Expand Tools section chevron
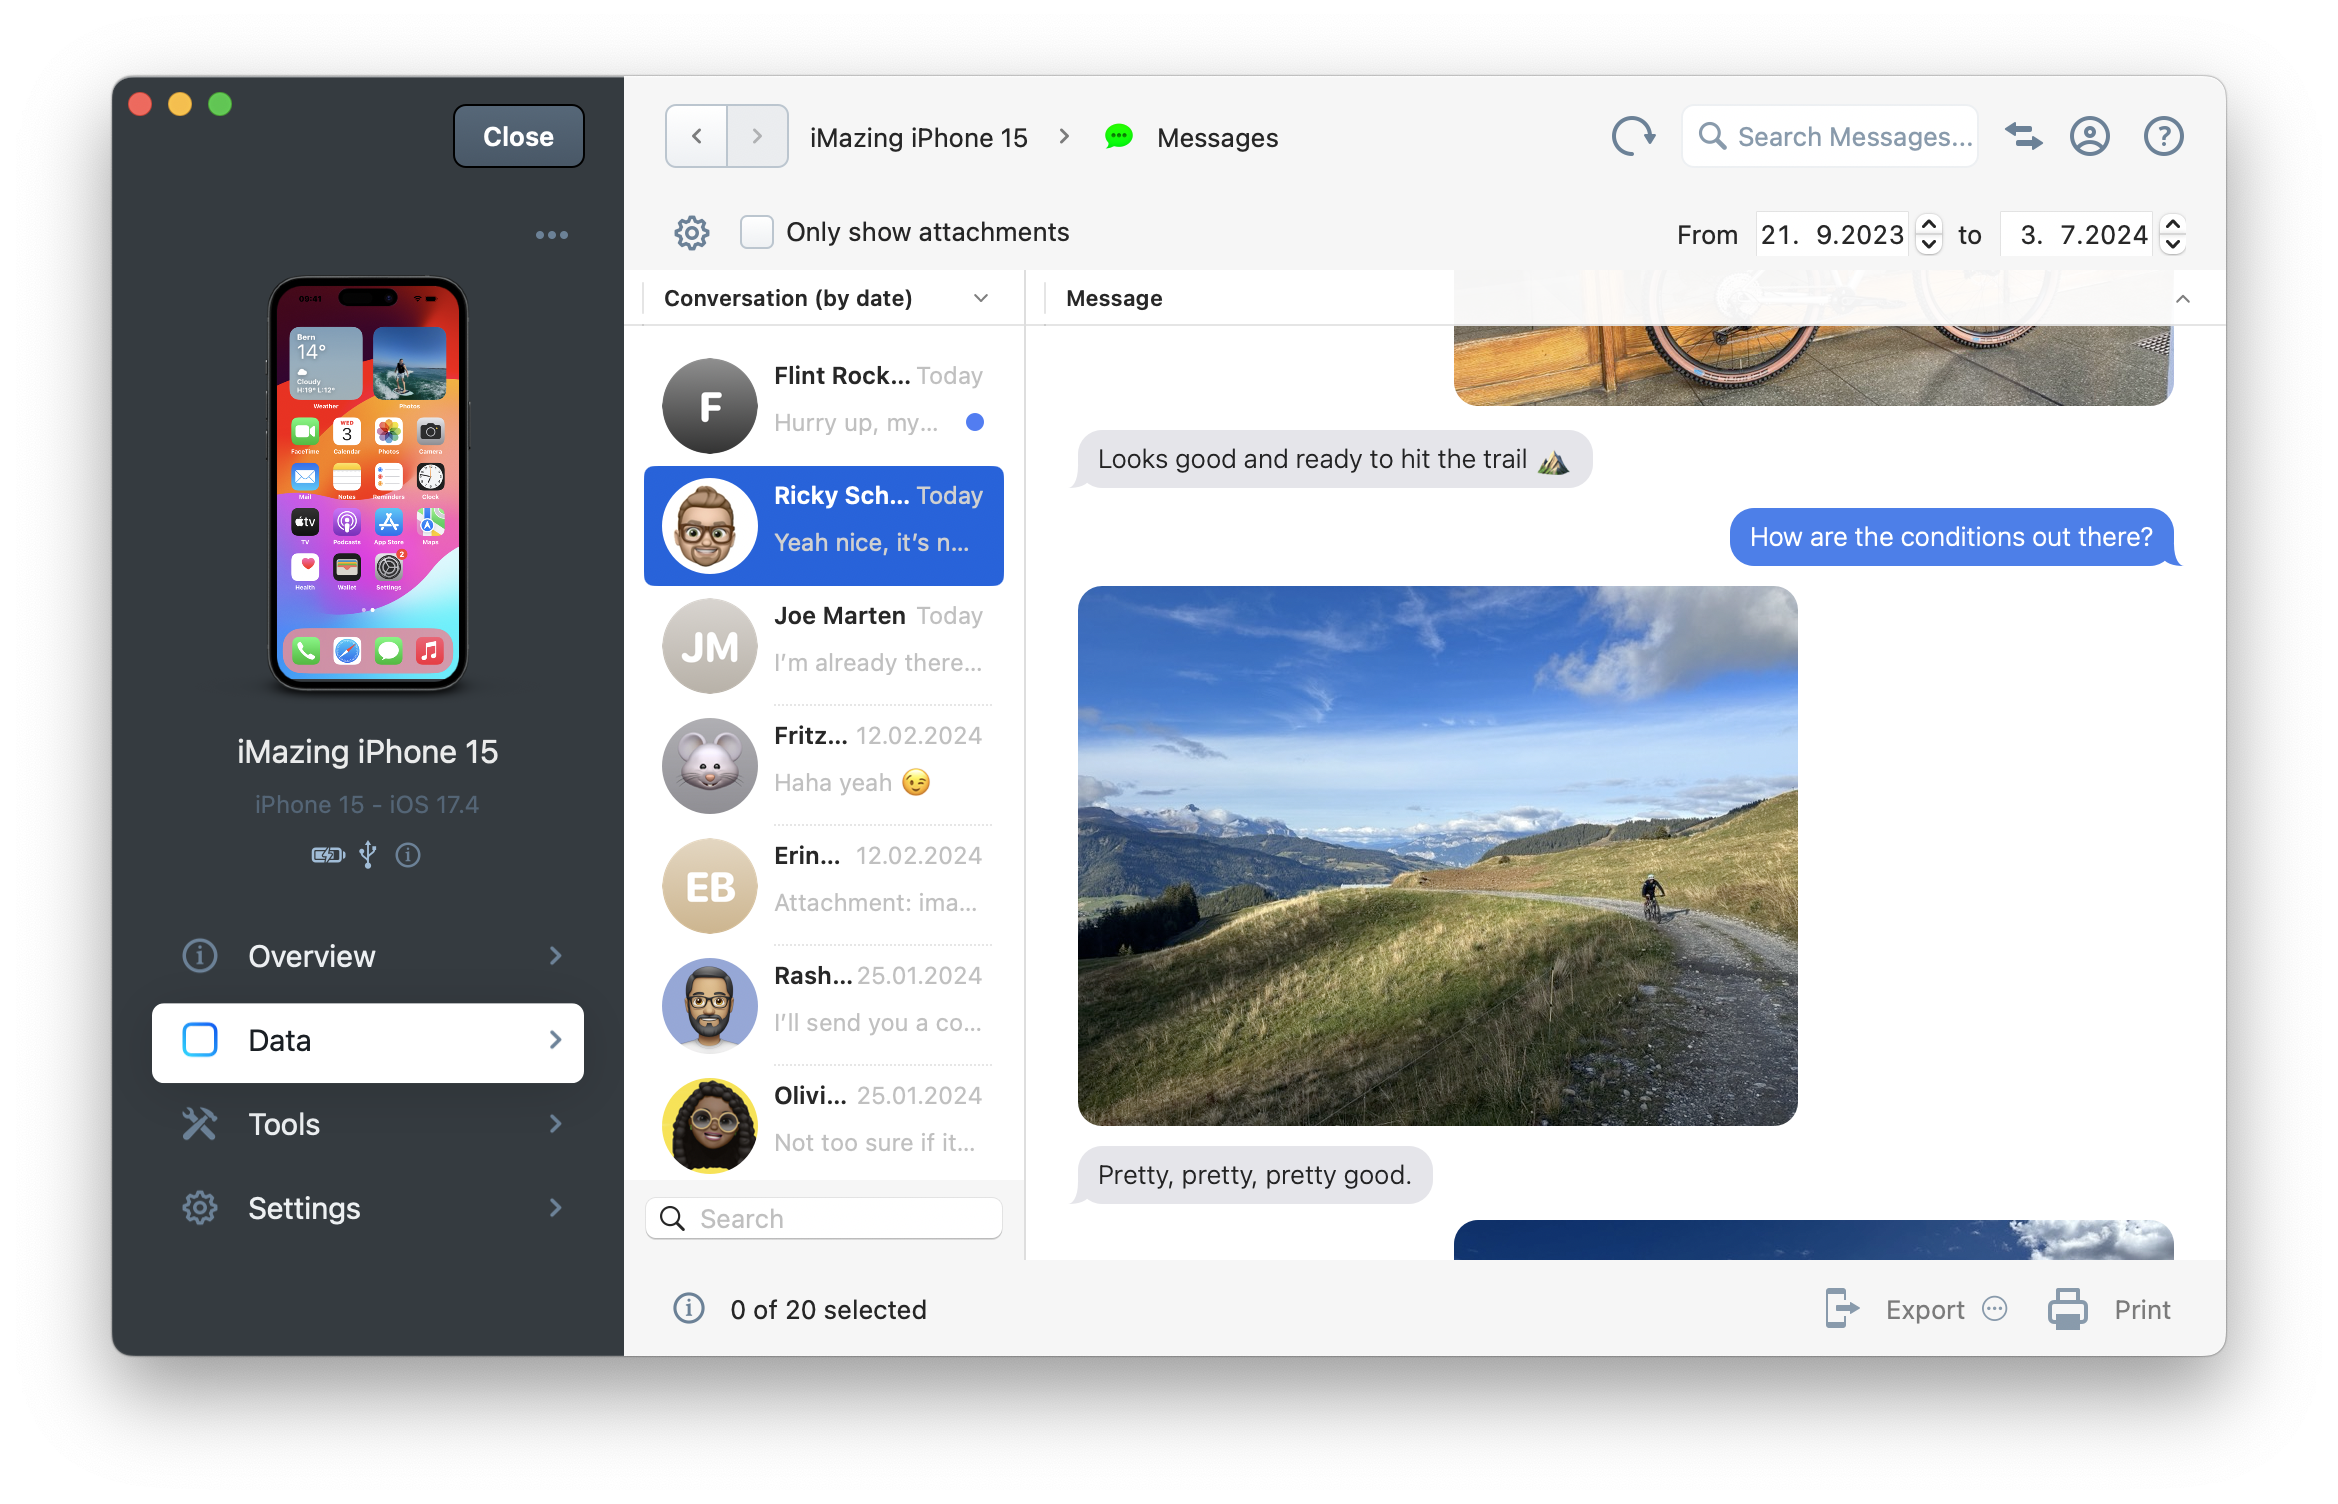The image size is (2338, 1504). tap(556, 1124)
